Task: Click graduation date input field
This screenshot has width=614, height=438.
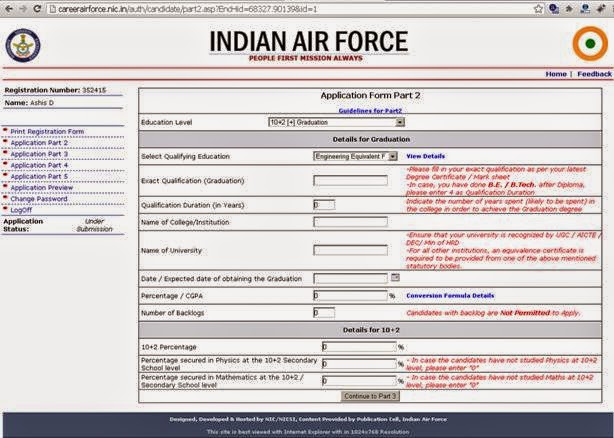Action: [x=350, y=278]
